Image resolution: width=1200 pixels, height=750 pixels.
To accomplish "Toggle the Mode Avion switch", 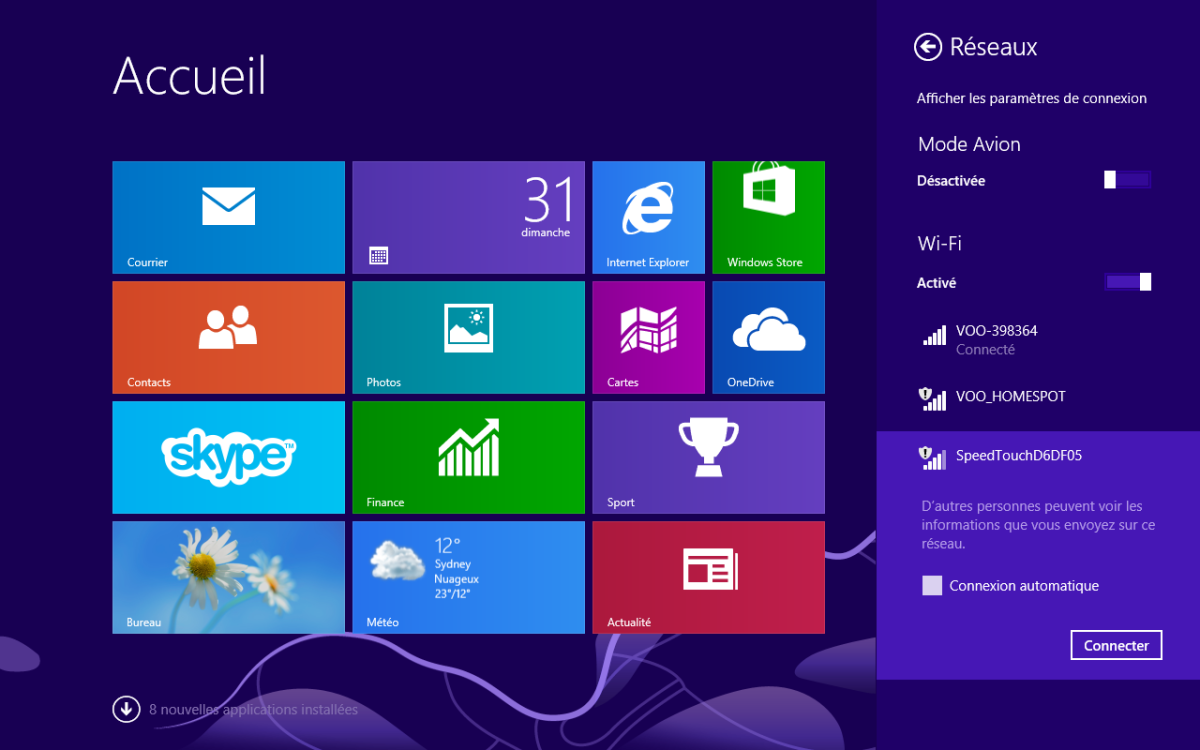I will point(1128,180).
